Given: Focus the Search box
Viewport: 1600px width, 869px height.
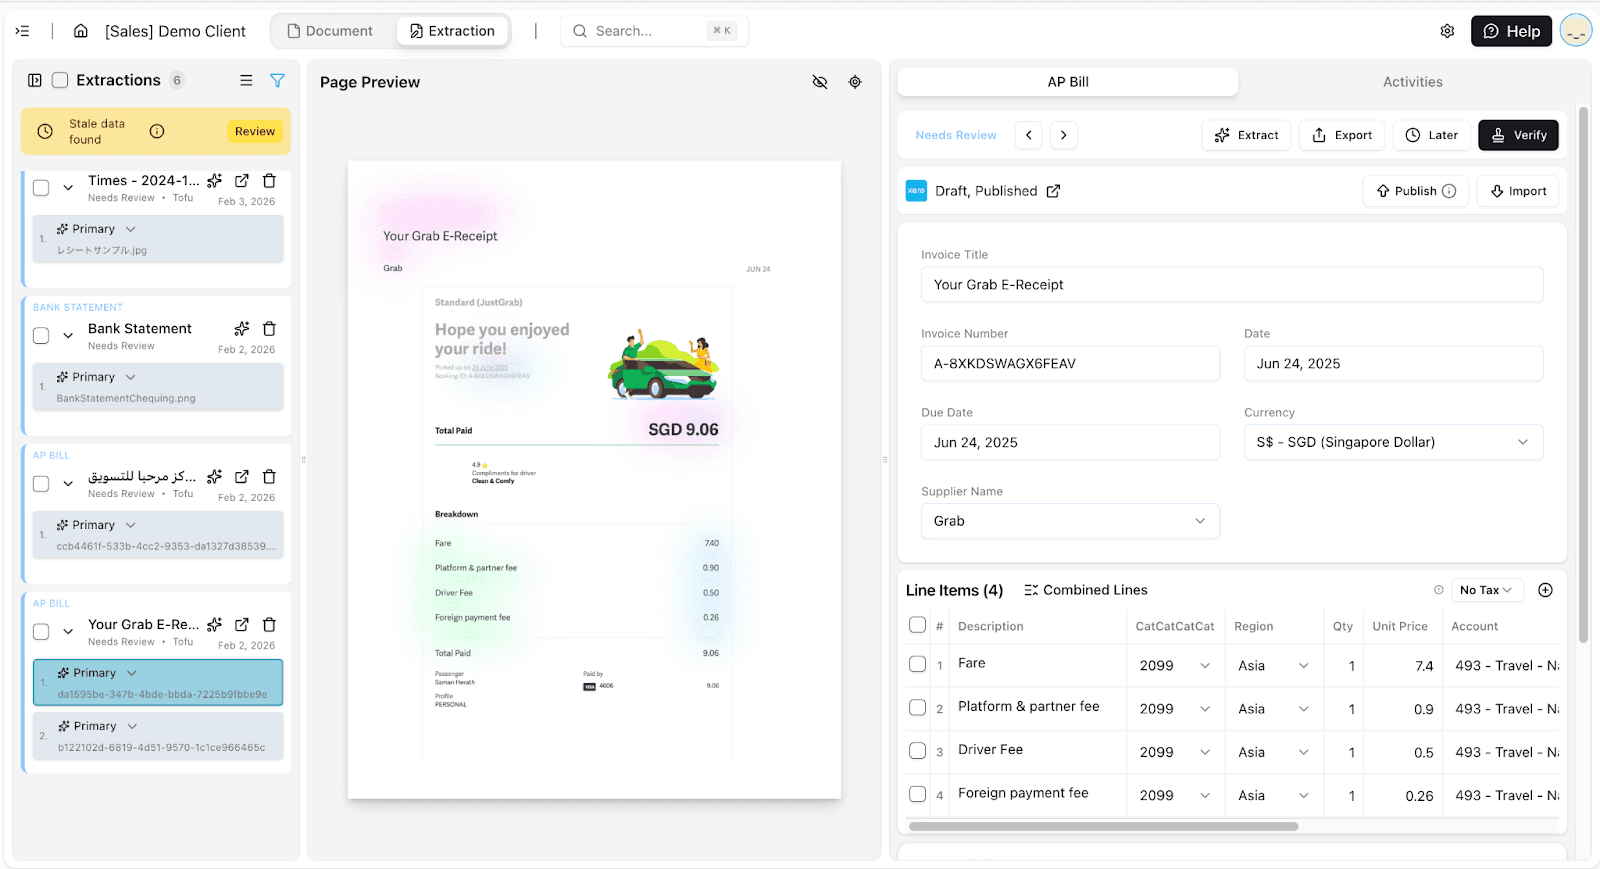Looking at the screenshot, I should click(x=654, y=31).
